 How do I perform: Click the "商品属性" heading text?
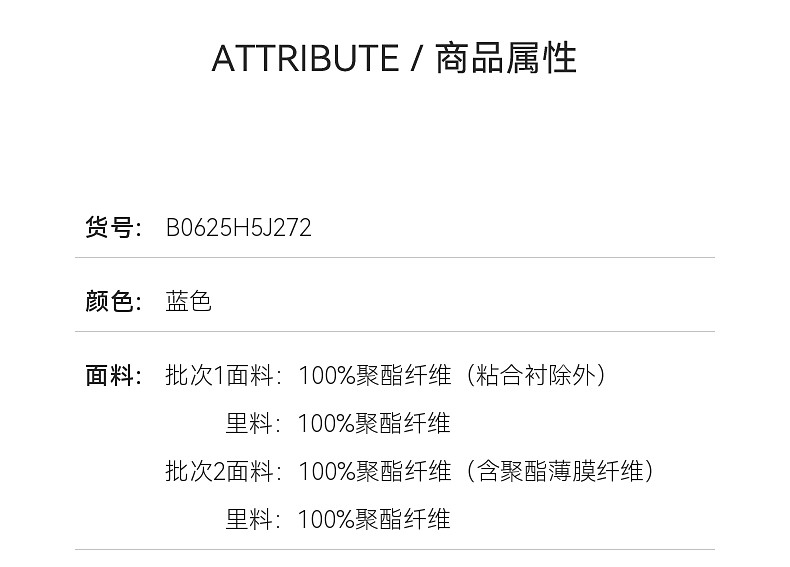pos(506,59)
